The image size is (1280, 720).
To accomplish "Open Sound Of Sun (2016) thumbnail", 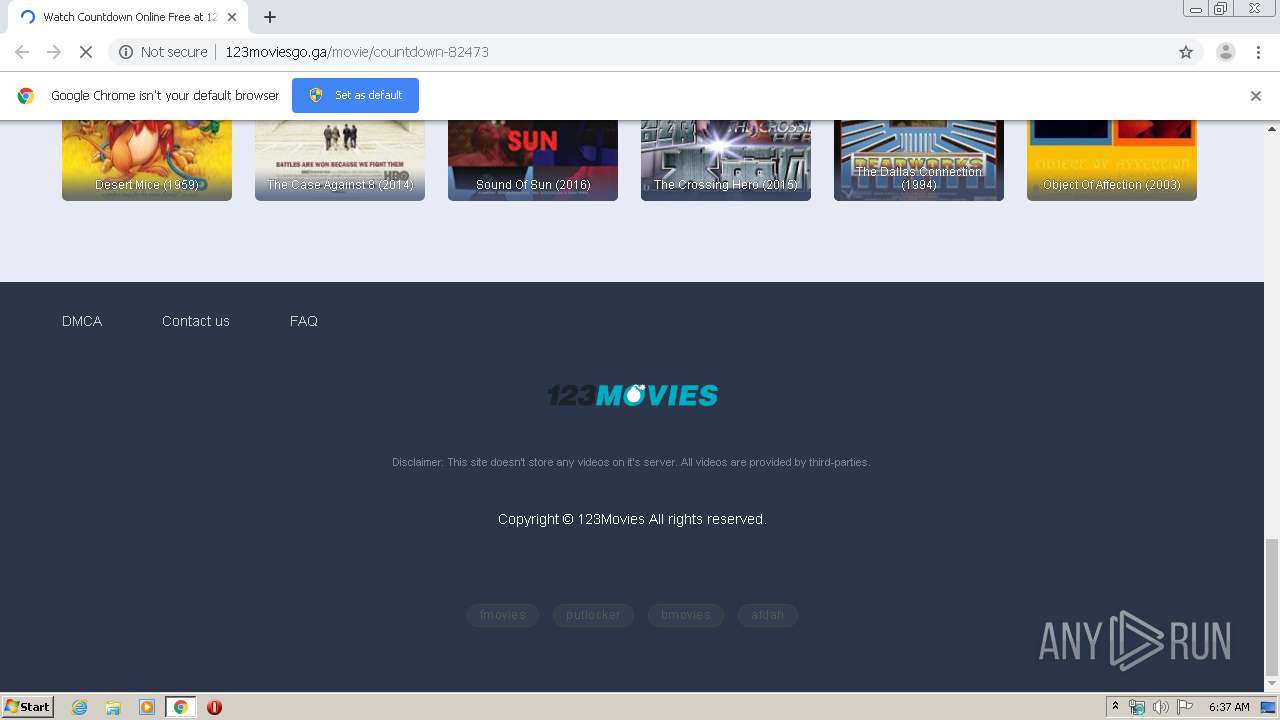I will [533, 160].
